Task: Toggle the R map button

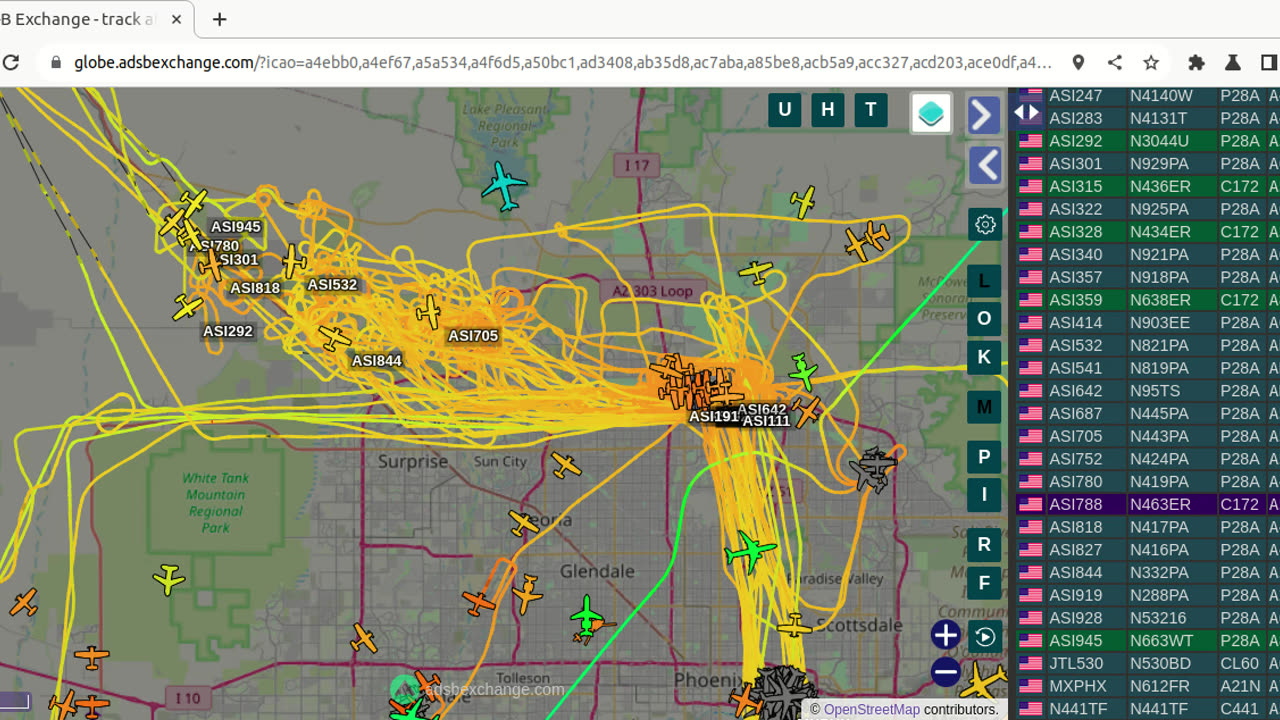Action: click(x=984, y=545)
